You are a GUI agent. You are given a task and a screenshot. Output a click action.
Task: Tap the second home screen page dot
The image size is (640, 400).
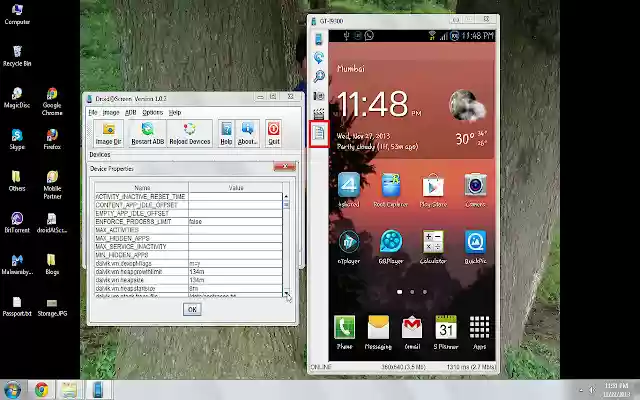(x=412, y=292)
